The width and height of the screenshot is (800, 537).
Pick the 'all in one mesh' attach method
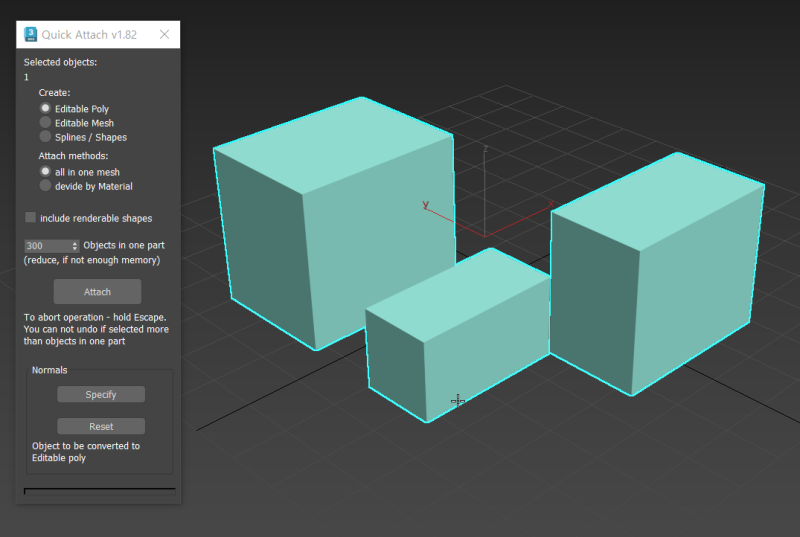[x=45, y=171]
